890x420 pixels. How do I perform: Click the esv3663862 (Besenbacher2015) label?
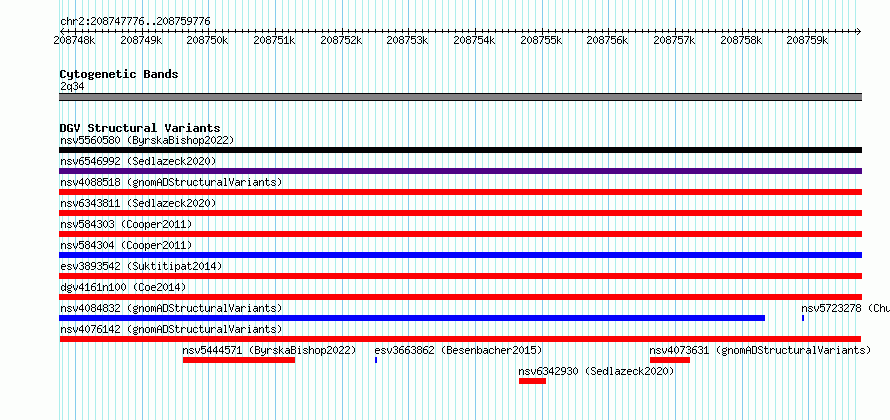(458, 350)
